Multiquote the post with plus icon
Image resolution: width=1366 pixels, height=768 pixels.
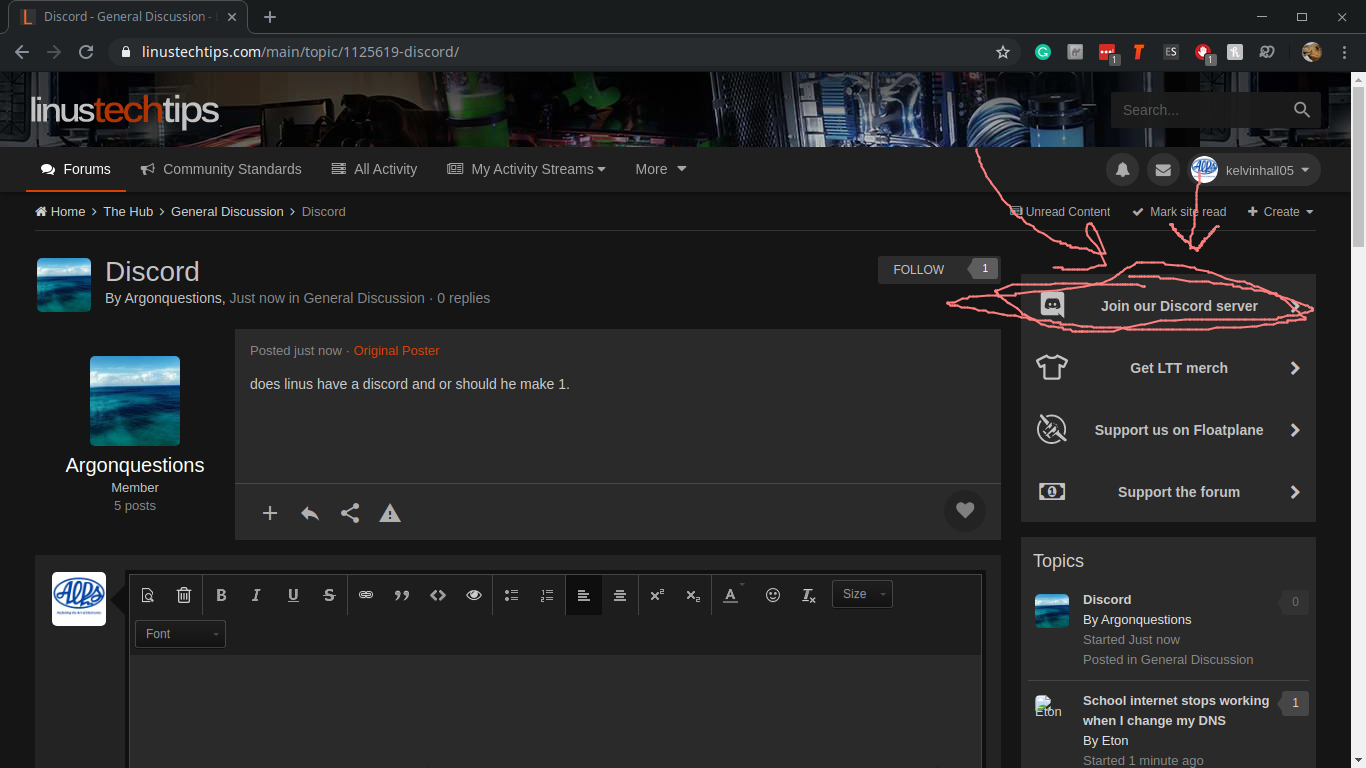270,513
